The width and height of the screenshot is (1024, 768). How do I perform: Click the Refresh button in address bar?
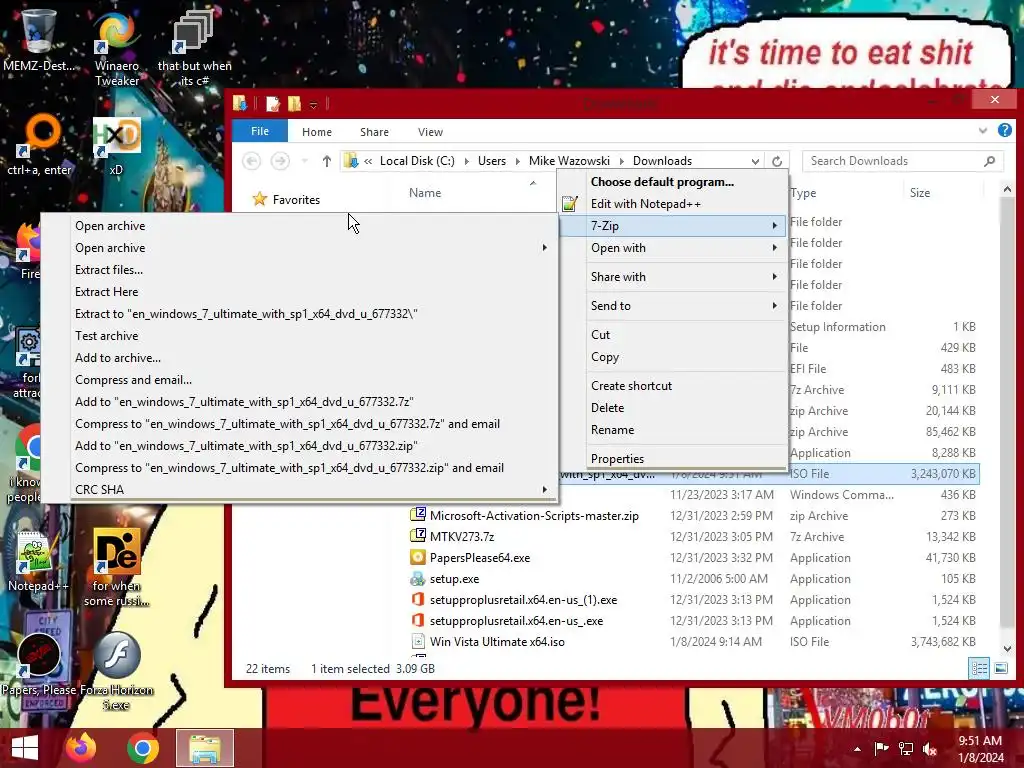coord(776,161)
